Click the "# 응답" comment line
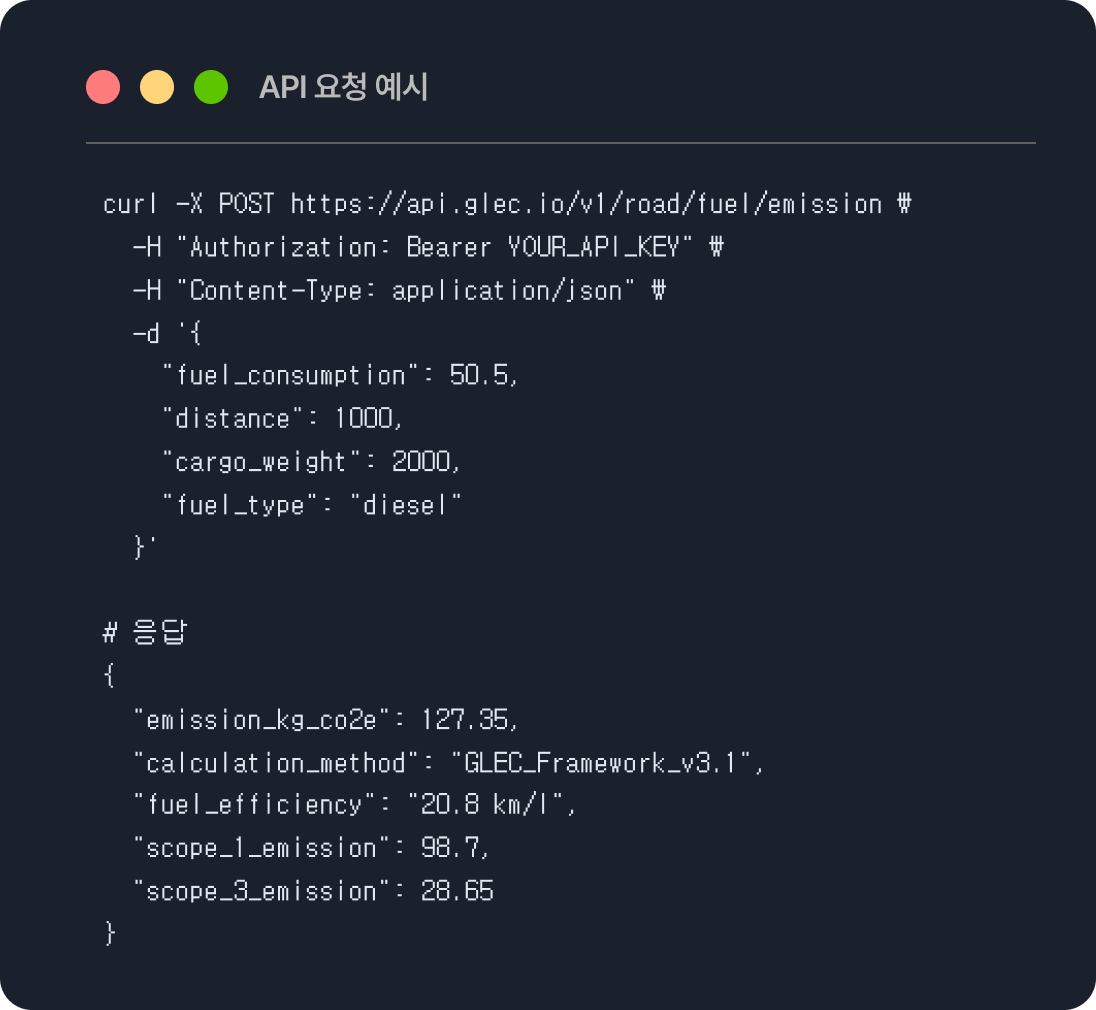This screenshot has height=1010, width=1096. click(145, 632)
